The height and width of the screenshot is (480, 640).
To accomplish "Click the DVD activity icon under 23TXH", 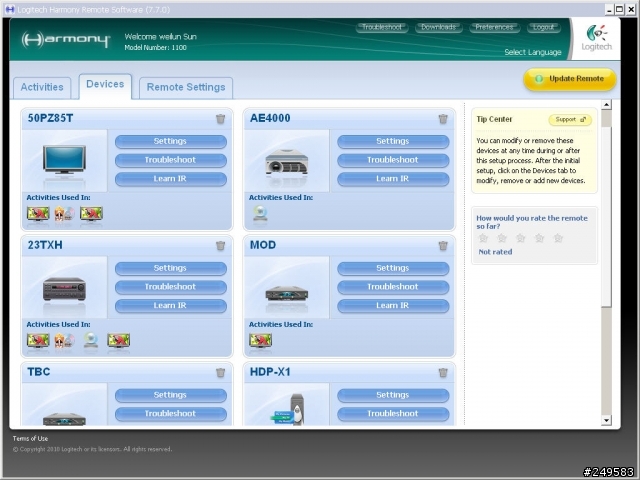I will (64, 340).
